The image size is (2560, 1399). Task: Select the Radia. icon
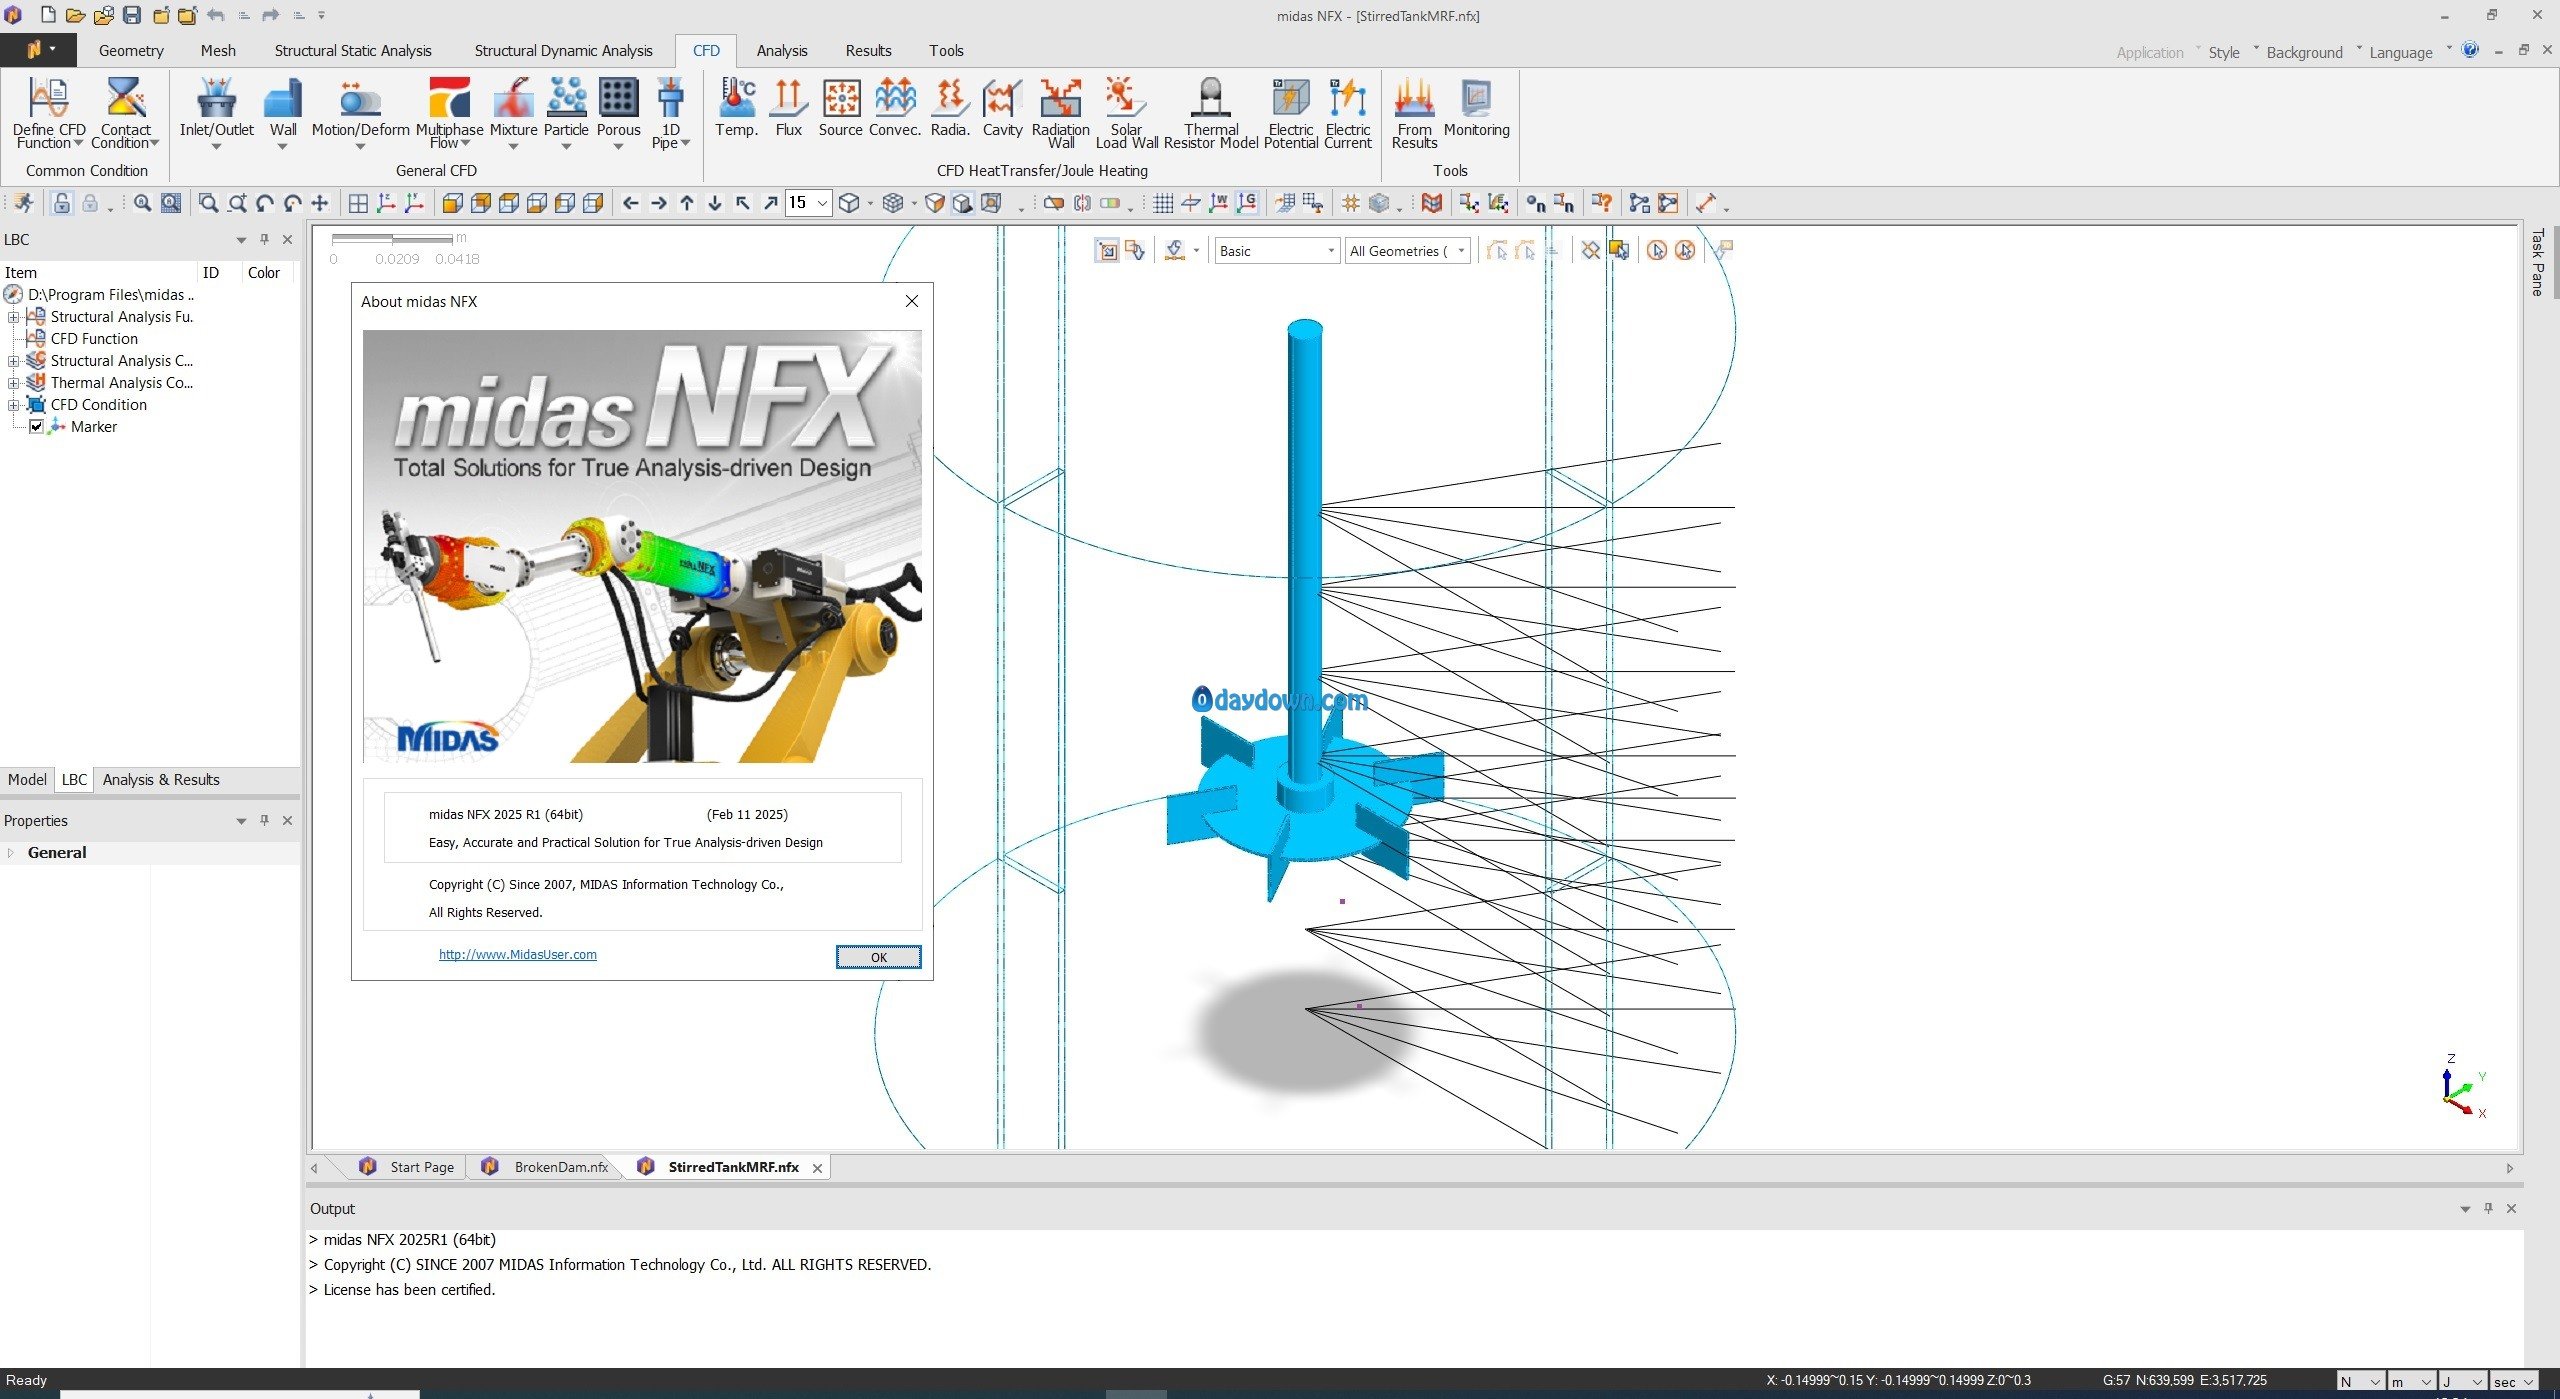pyautogui.click(x=950, y=106)
